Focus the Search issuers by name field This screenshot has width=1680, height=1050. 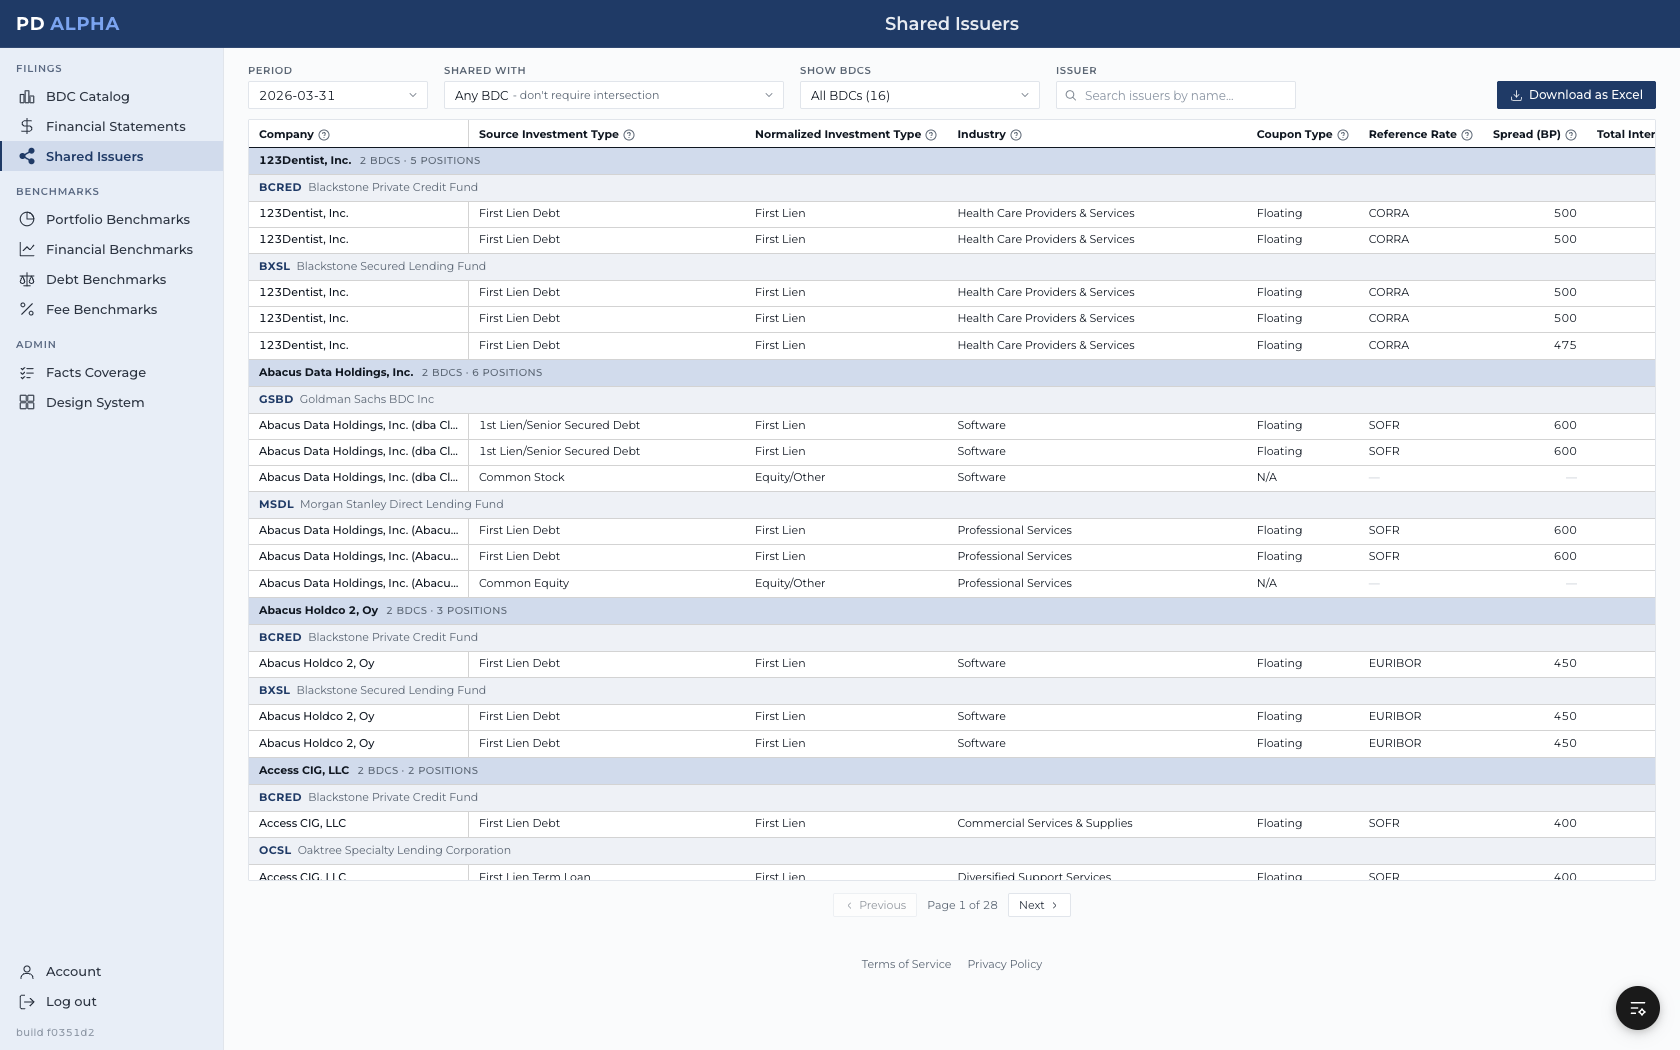pyautogui.click(x=1176, y=96)
